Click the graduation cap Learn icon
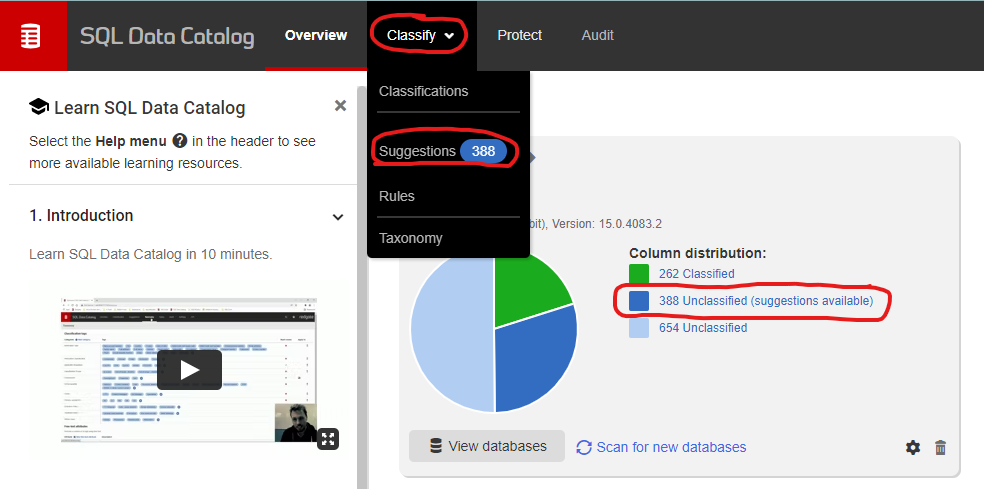This screenshot has width=984, height=489. pos(39,107)
